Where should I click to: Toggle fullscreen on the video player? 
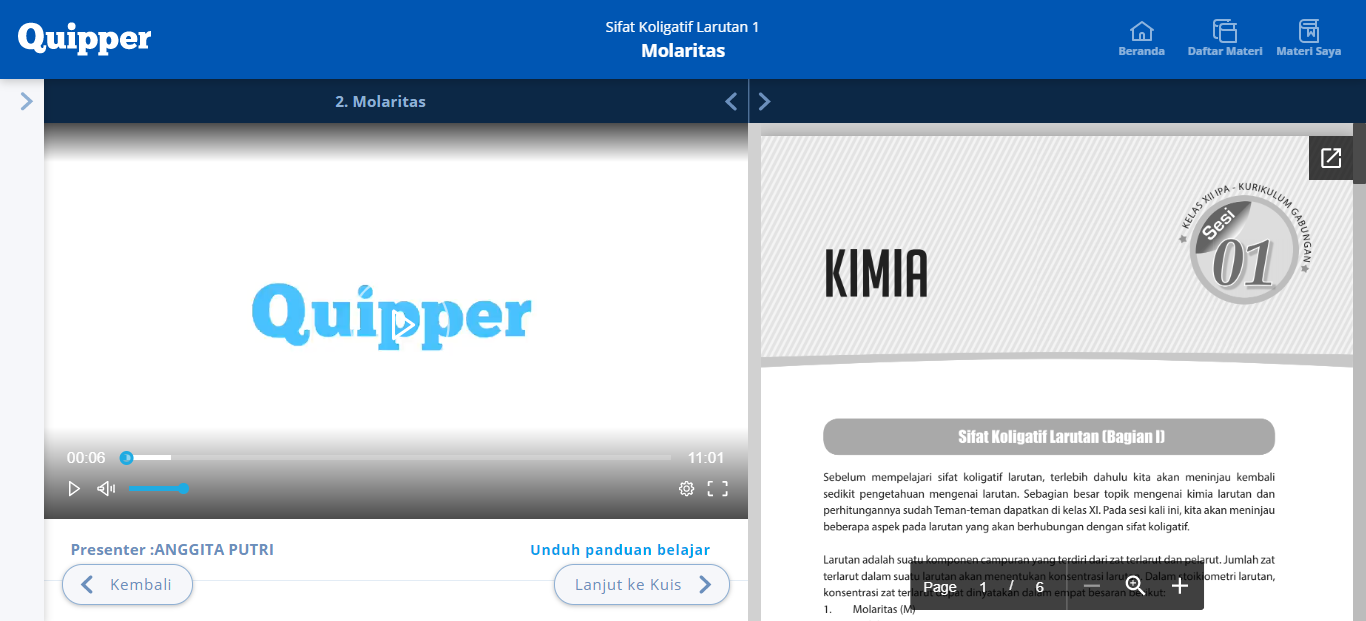tap(718, 488)
